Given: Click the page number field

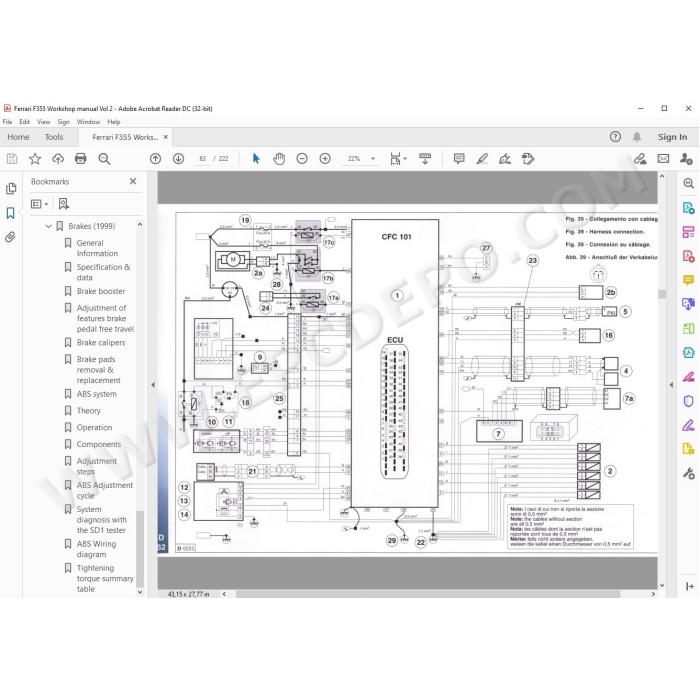Looking at the screenshot, I should click(x=203, y=159).
